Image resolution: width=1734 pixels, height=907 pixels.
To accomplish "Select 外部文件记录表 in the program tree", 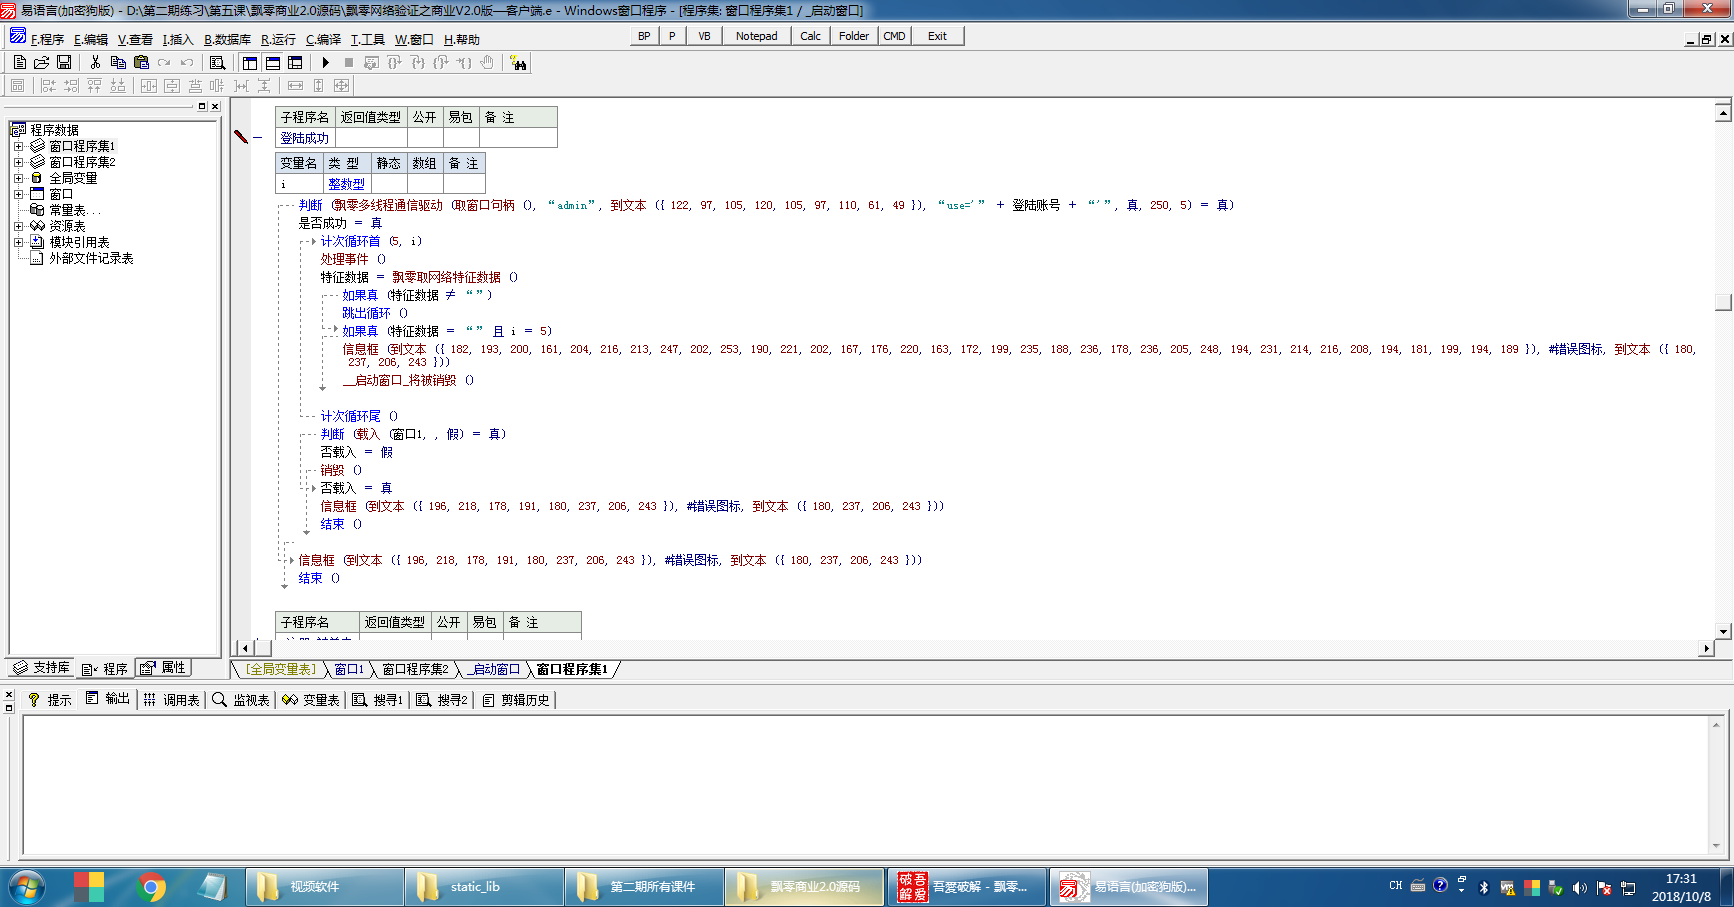I will click(91, 258).
